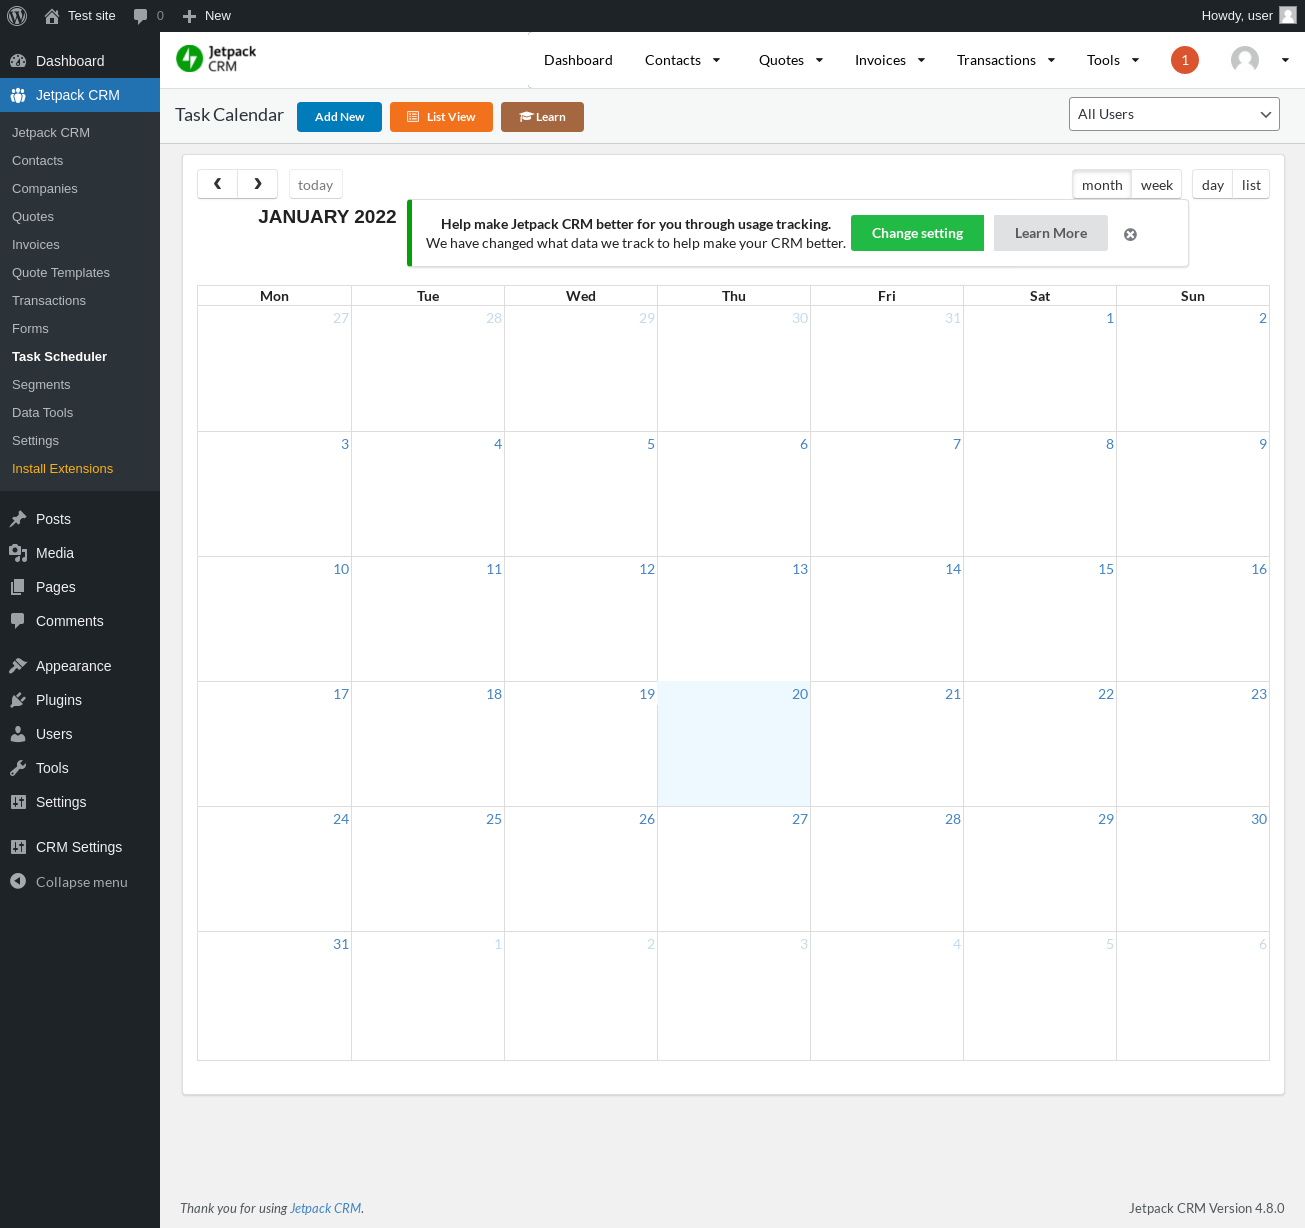1305x1228 pixels.
Task: Select day 15 on the calendar
Action: tap(1106, 569)
